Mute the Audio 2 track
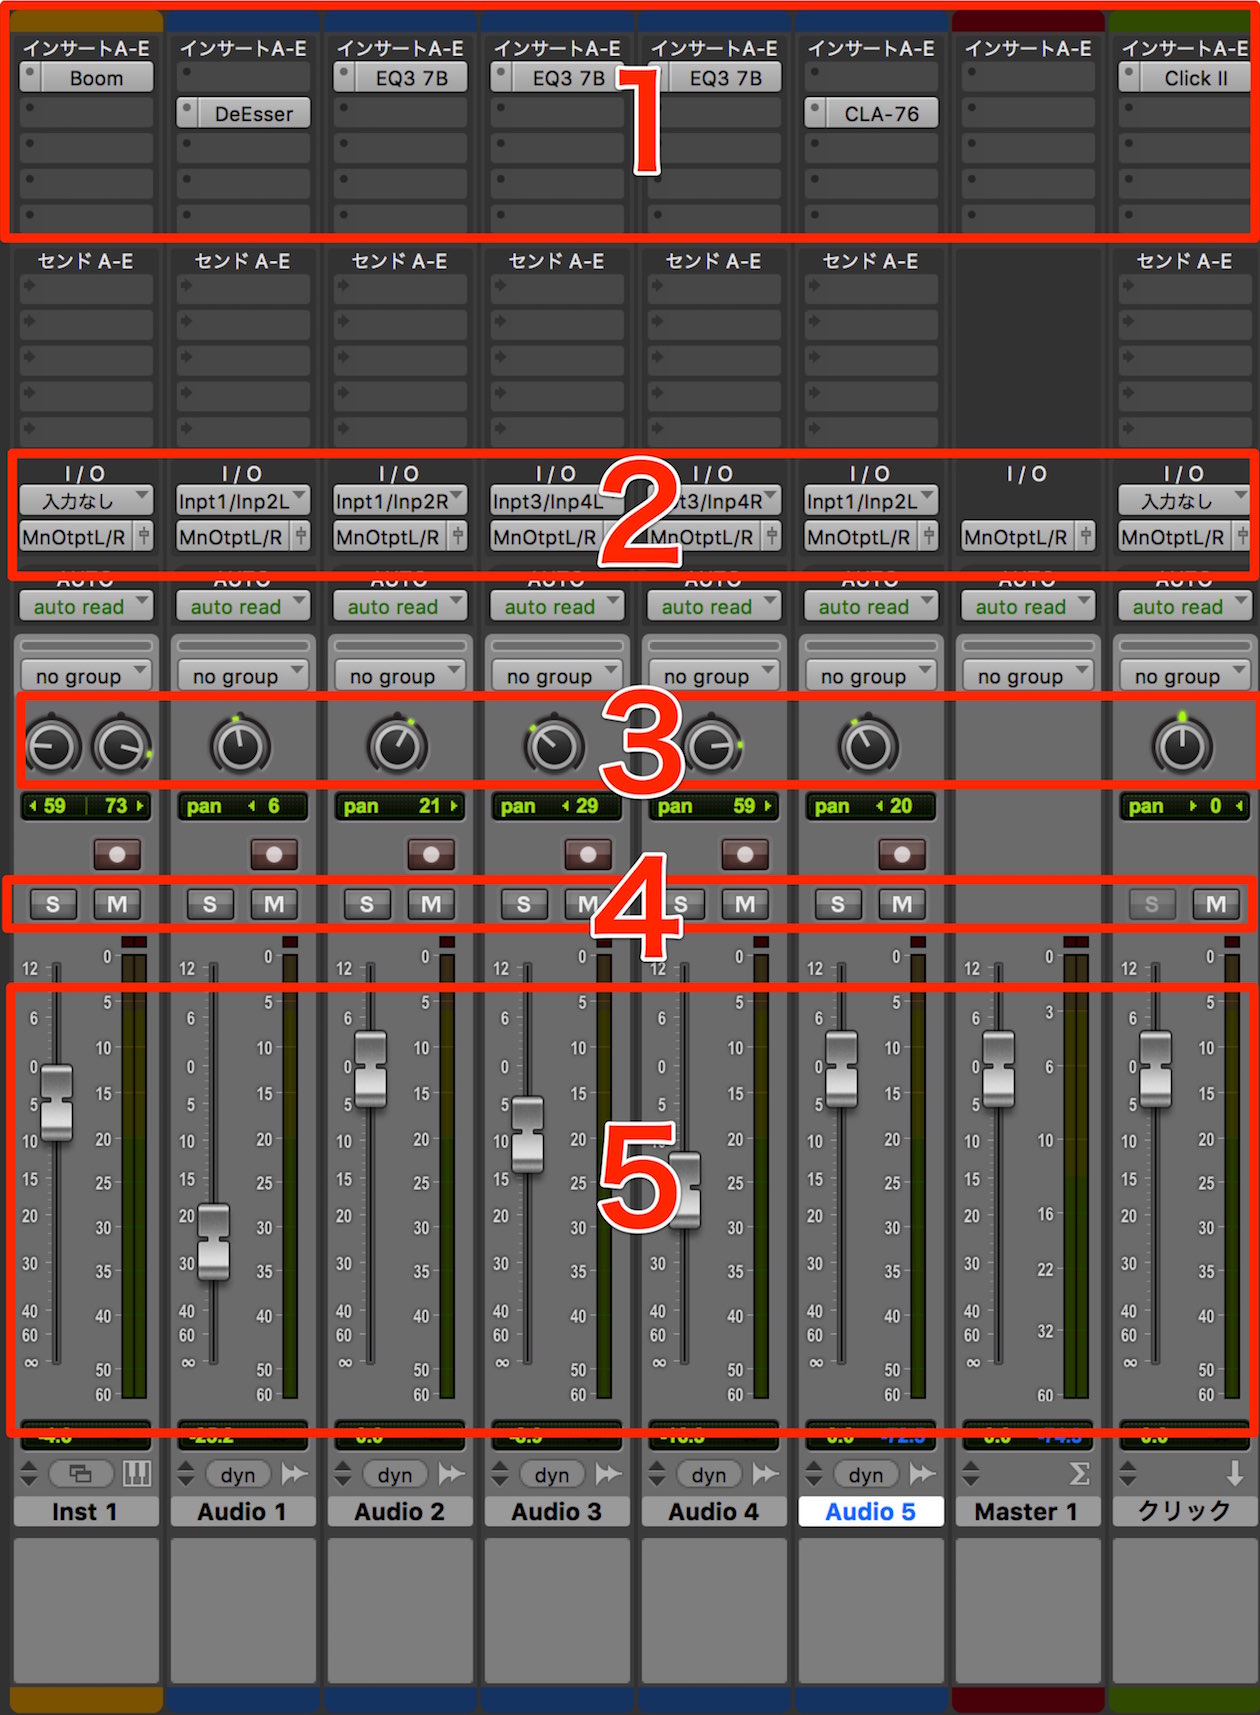 (x=431, y=904)
